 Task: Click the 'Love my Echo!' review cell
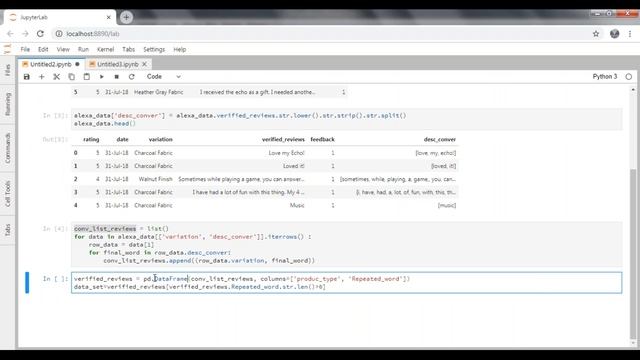(x=286, y=153)
